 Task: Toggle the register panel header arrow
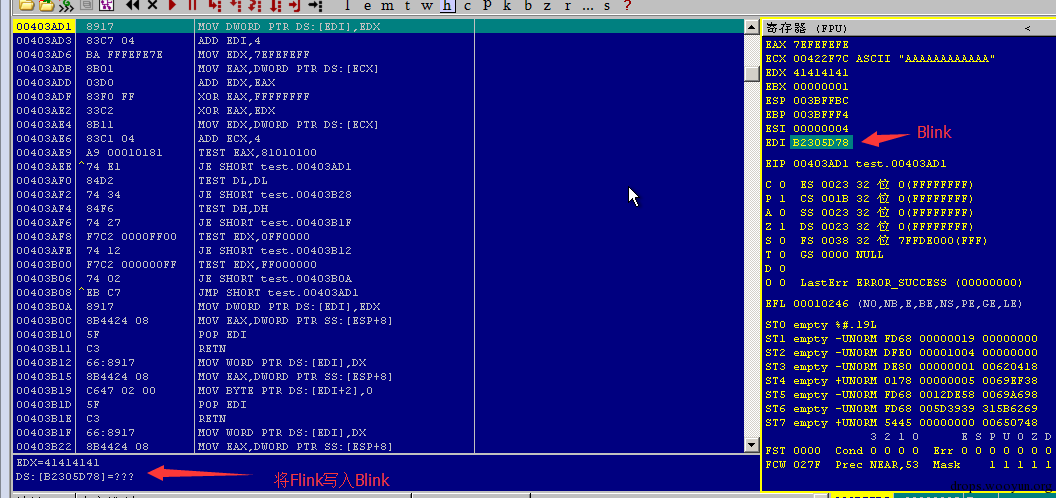point(1027,28)
